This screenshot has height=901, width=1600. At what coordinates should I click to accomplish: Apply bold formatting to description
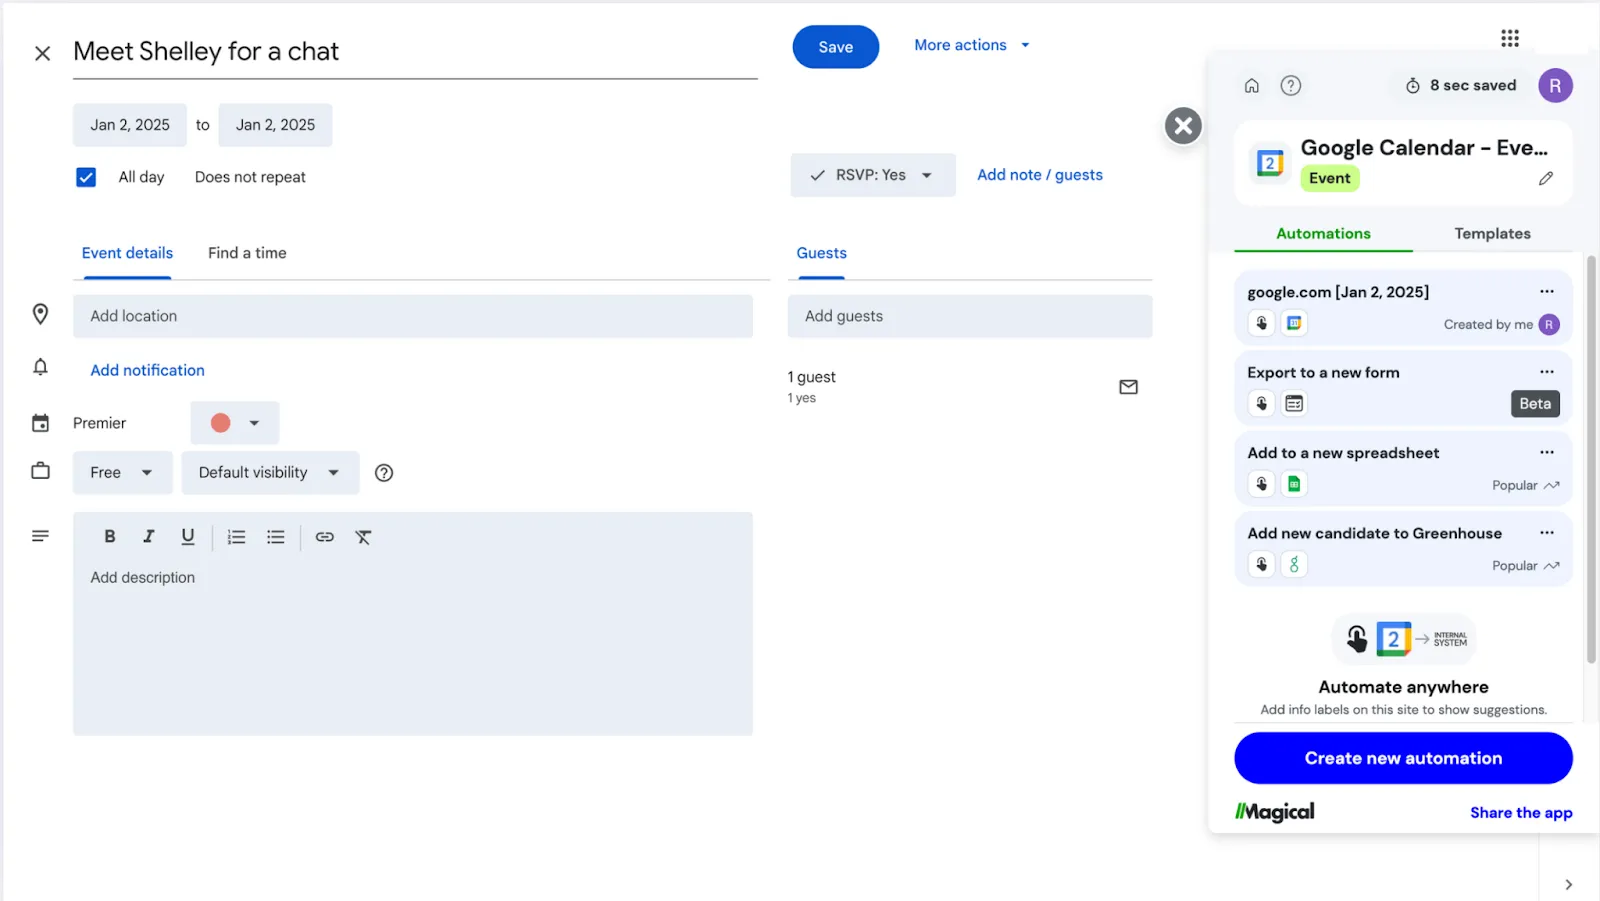tap(110, 537)
